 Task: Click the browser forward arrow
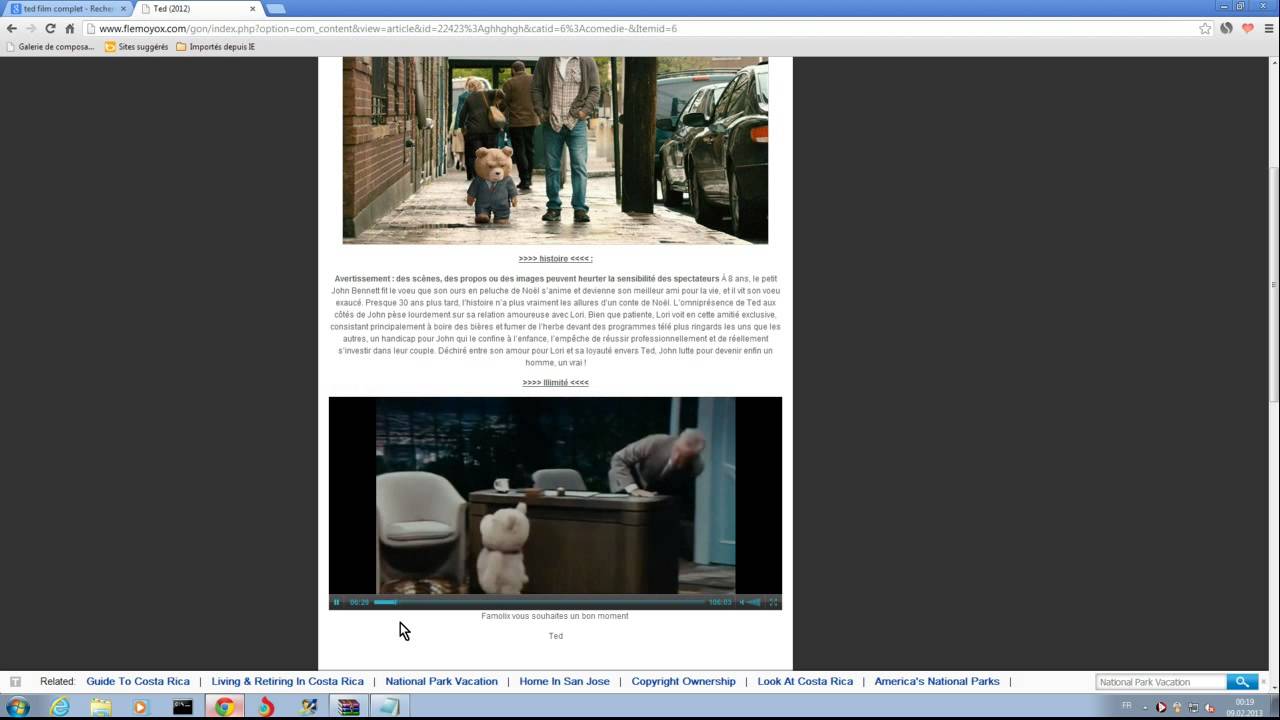coord(30,28)
